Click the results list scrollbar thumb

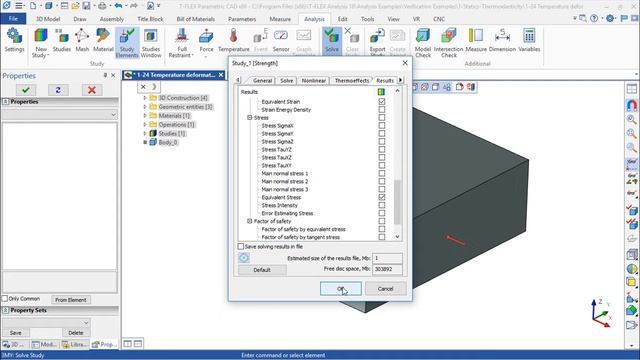[397, 202]
